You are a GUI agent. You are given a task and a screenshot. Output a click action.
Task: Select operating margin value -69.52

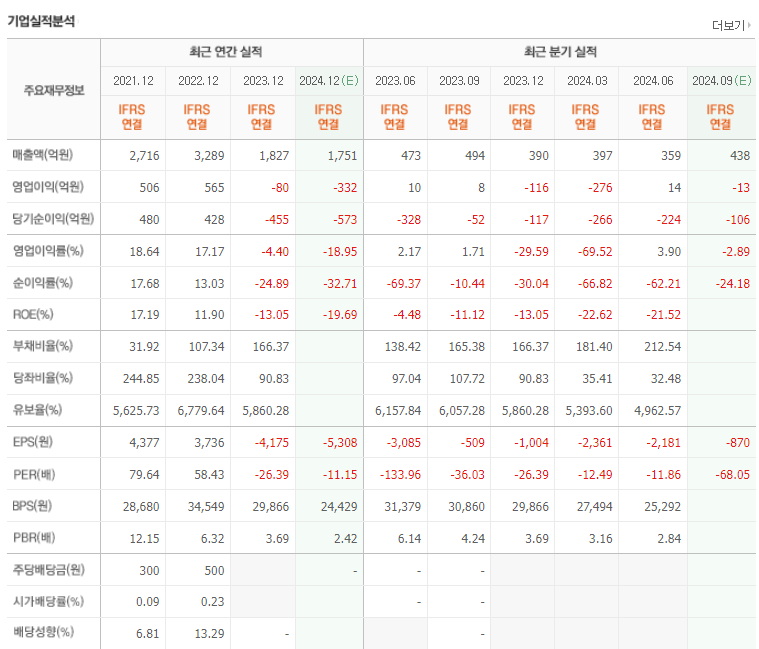point(595,252)
